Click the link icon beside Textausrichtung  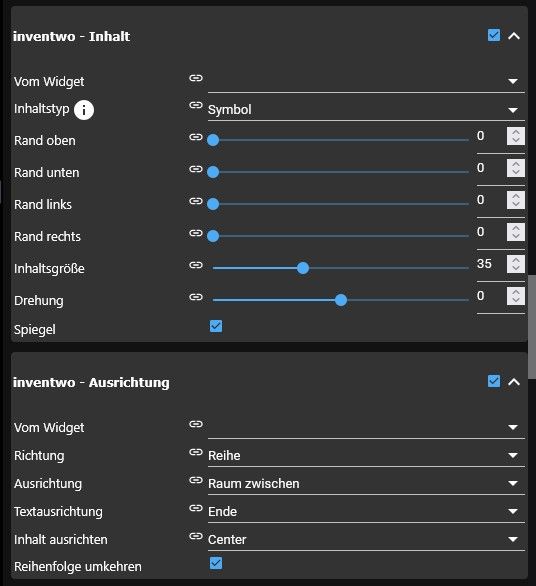195,508
